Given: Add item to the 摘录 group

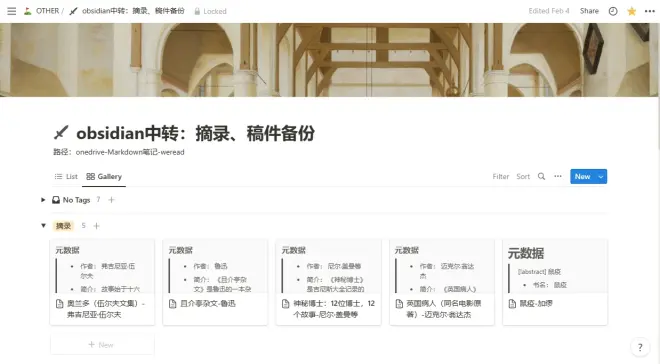Looking at the screenshot, I should (x=96, y=226).
